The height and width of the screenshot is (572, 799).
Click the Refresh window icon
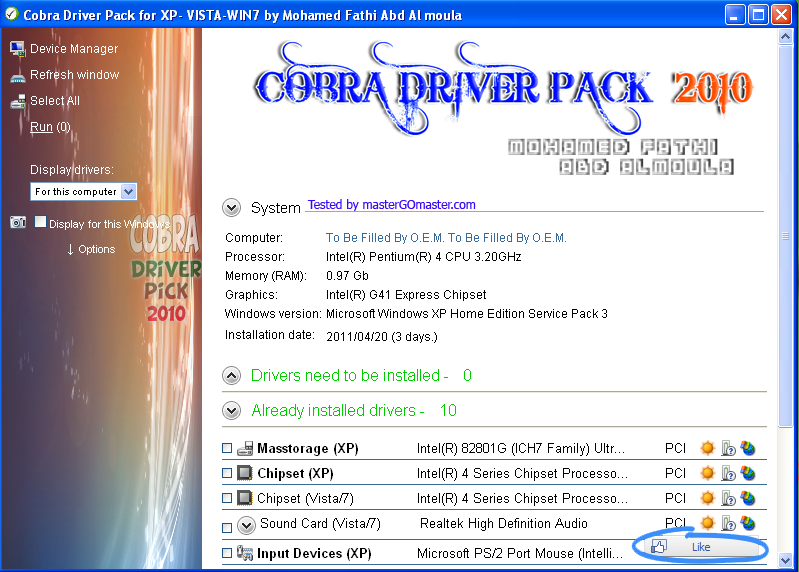[18, 77]
